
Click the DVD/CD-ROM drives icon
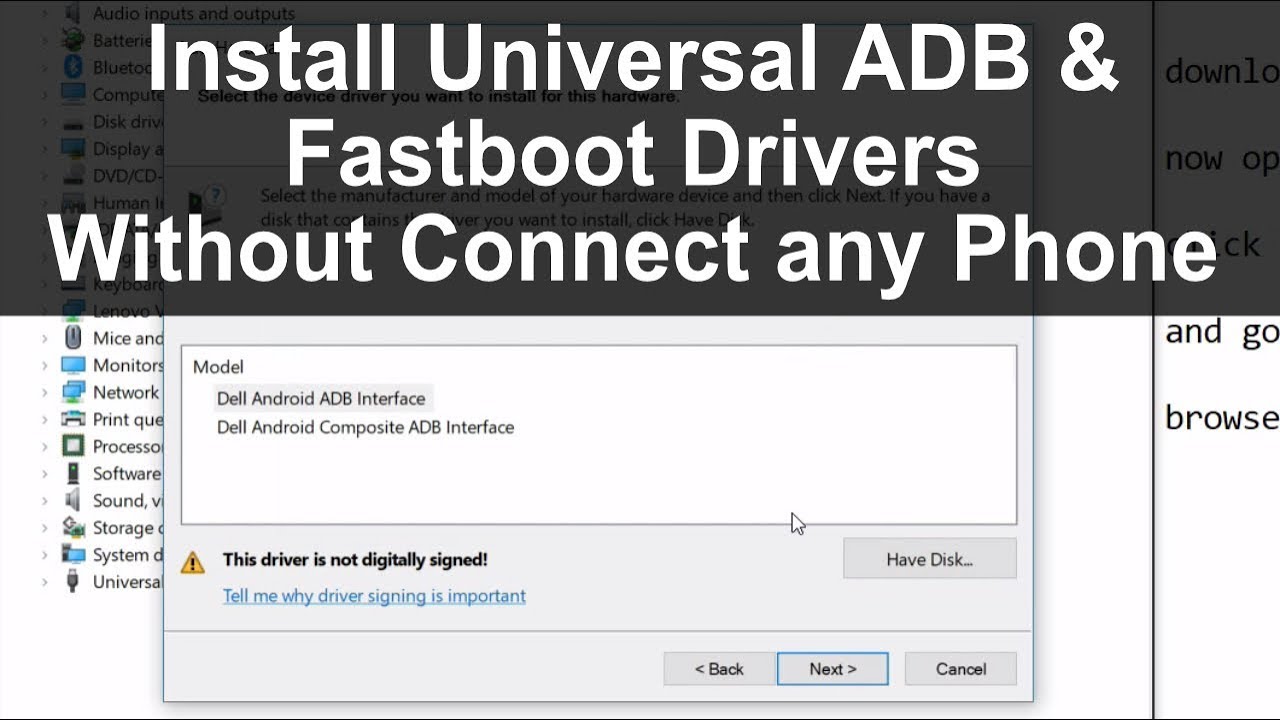[73, 175]
